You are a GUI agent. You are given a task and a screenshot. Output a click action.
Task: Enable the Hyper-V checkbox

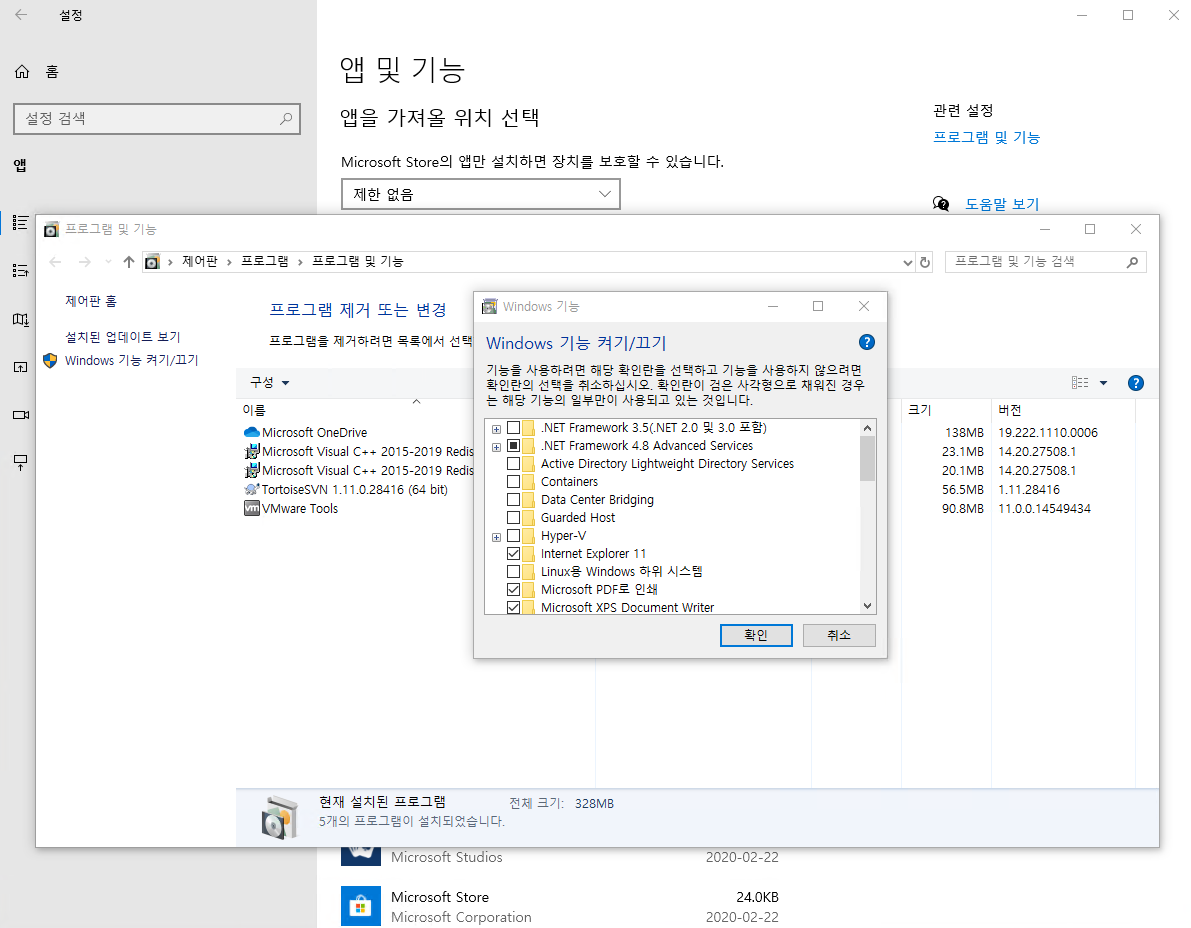coord(513,535)
